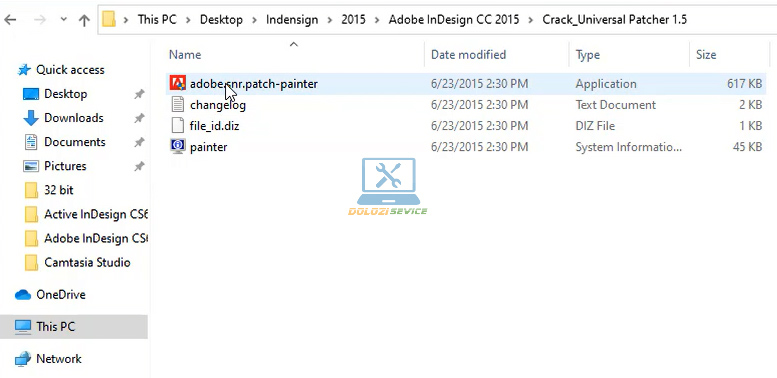Click the Network icon in sidebar
The height and width of the screenshot is (378, 777).
tap(23, 359)
